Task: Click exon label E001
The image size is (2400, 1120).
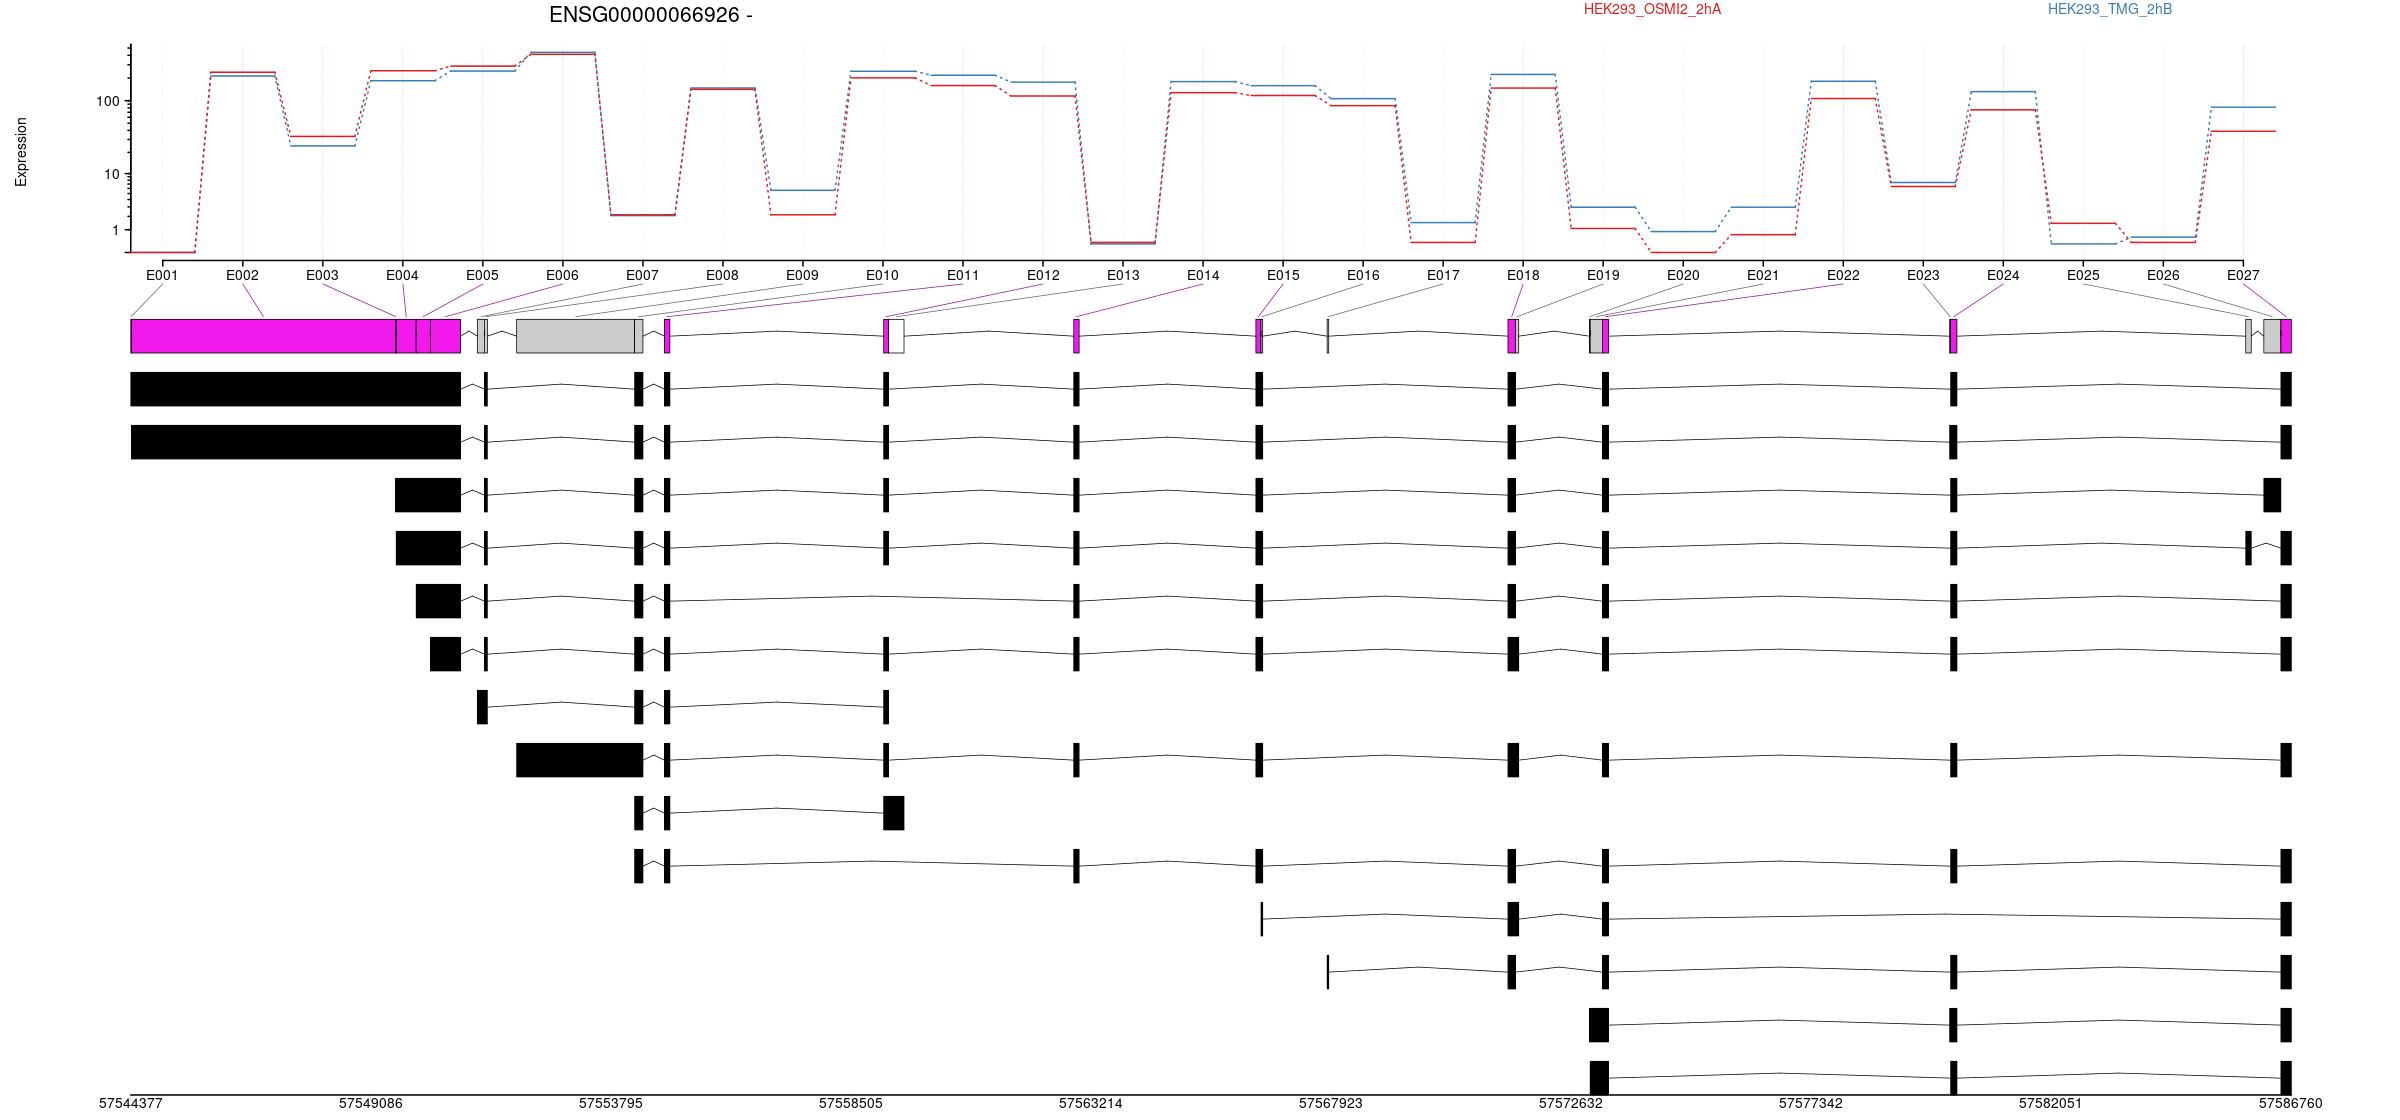Action: pos(162,275)
